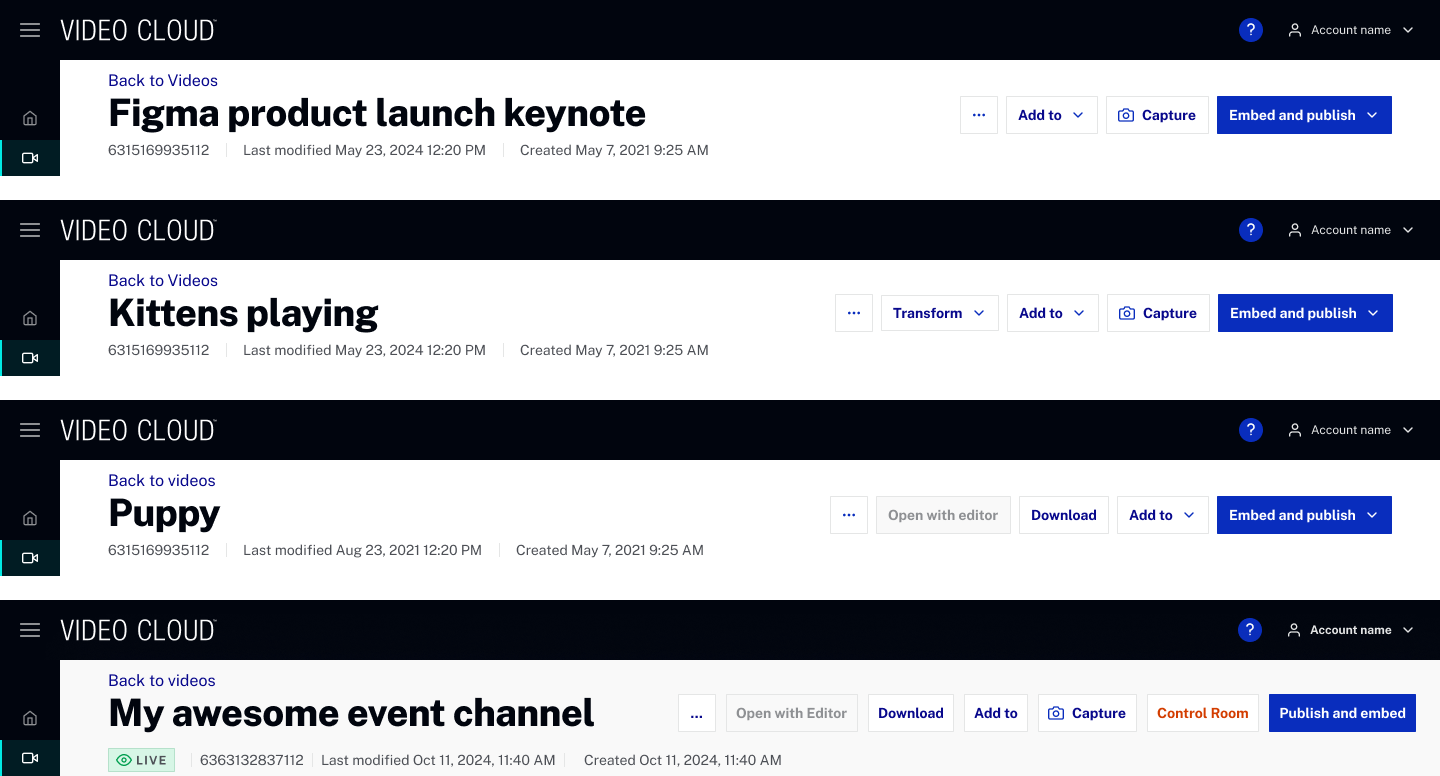Open more options ellipsis for event channel
This screenshot has width=1440, height=776.
pyautogui.click(x=697, y=713)
